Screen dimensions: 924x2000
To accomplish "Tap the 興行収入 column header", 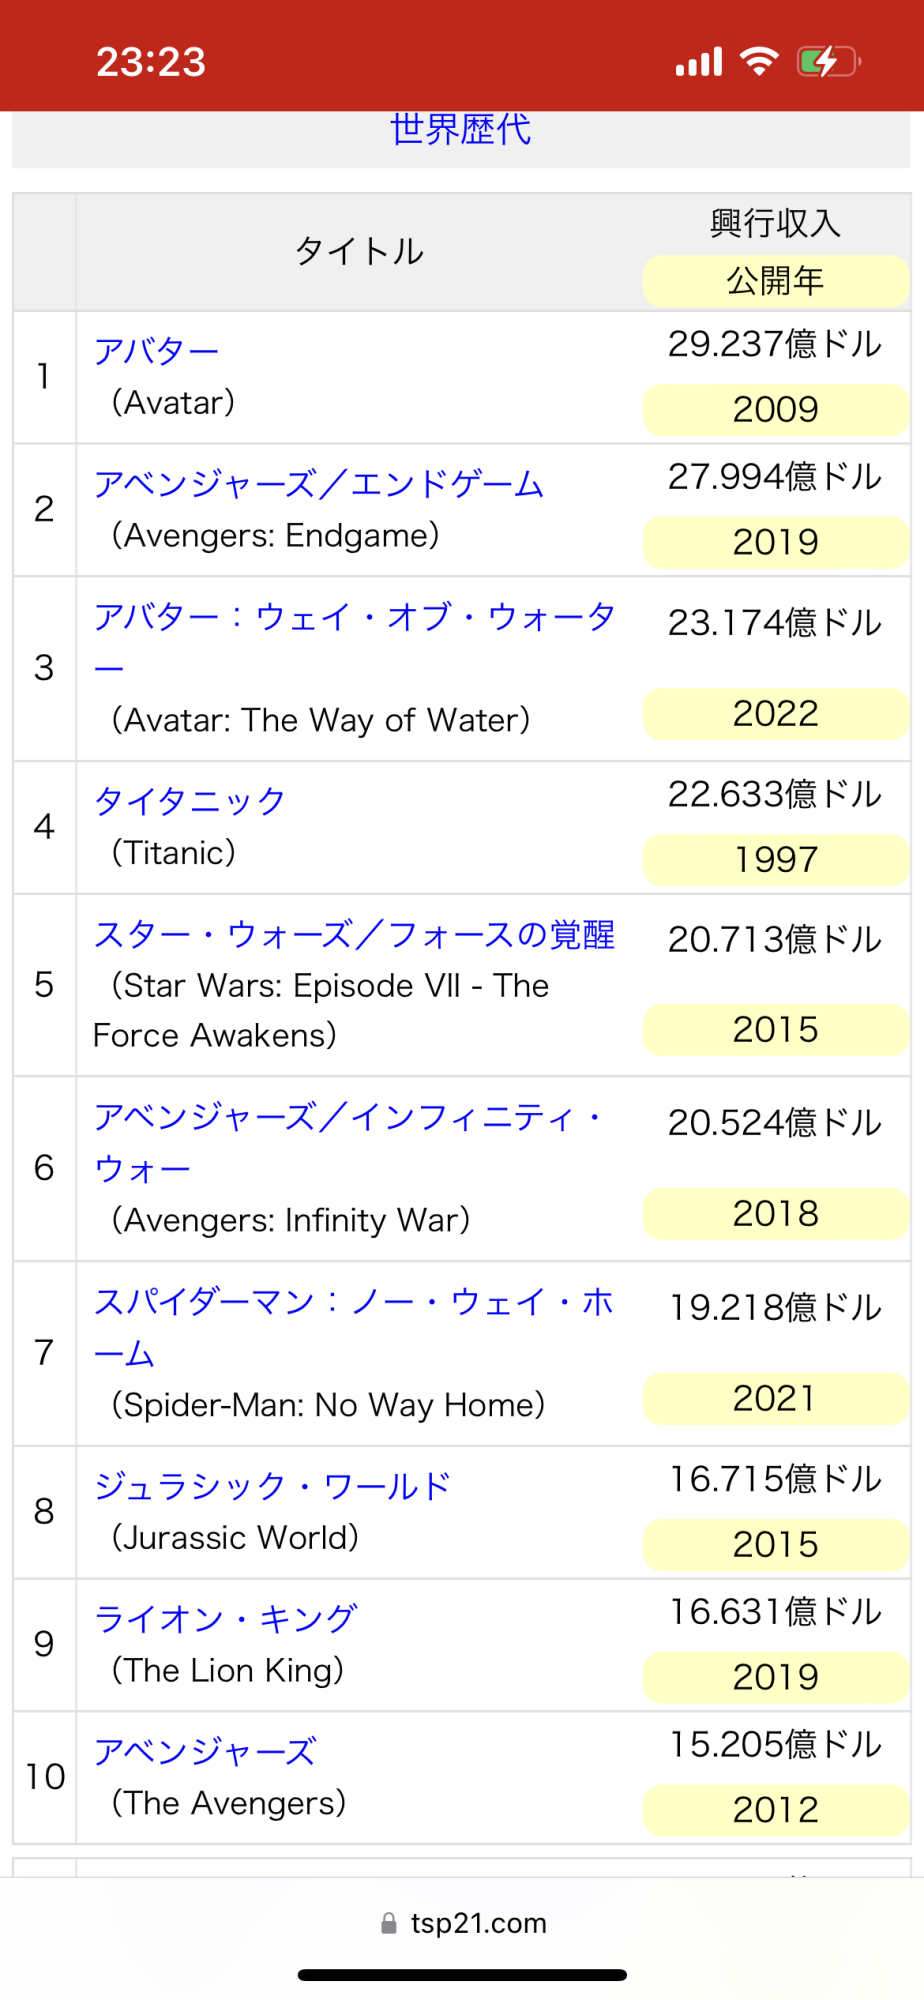I will coord(775,223).
